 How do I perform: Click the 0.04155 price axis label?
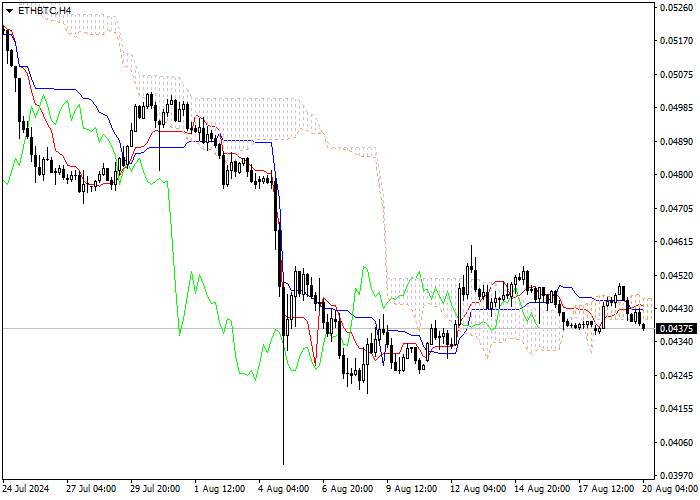tap(676, 409)
